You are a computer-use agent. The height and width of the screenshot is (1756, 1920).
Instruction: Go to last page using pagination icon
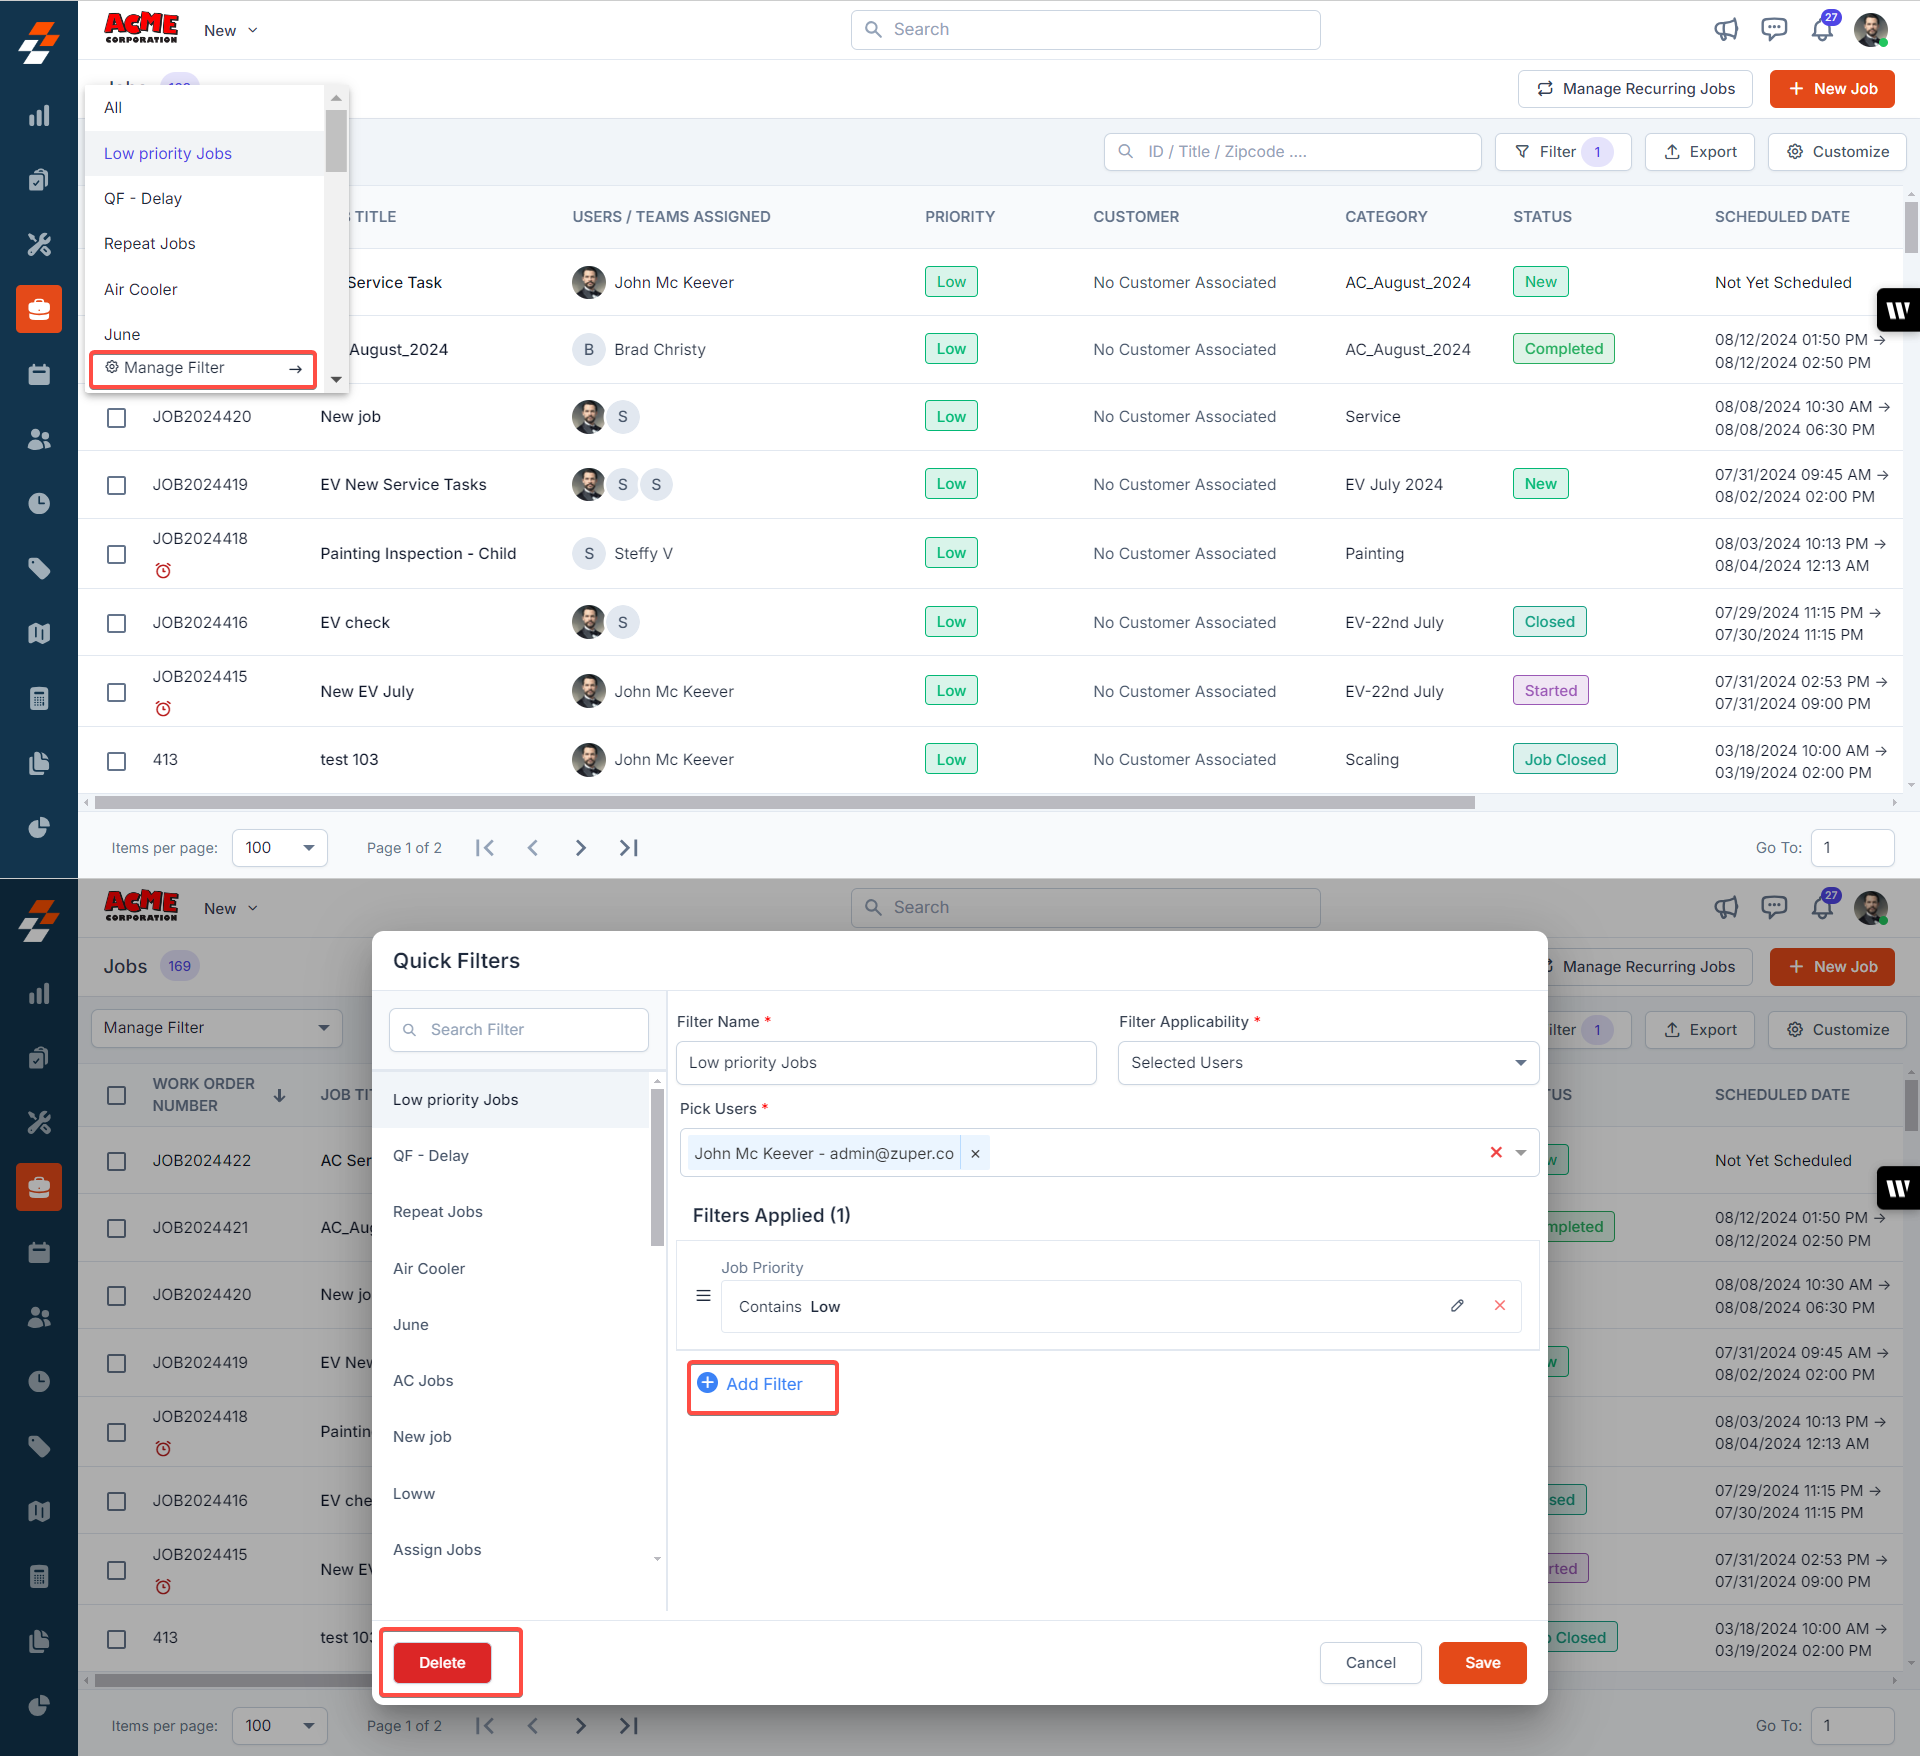point(628,848)
